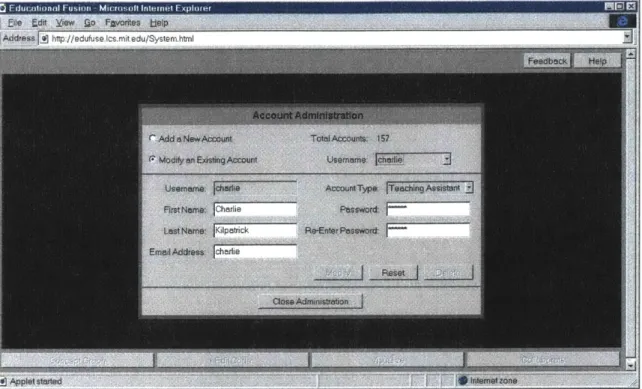This screenshot has width=642, height=389.
Task: Open the Help menu in the menu bar
Action: tap(159, 23)
